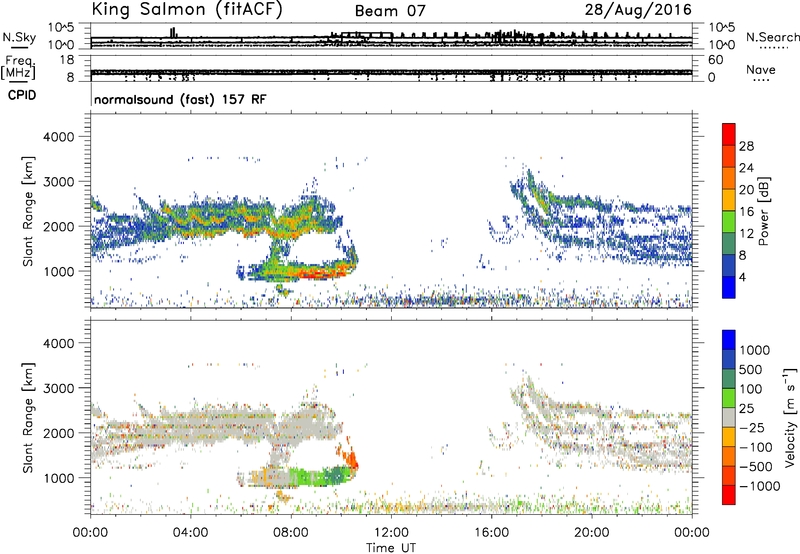Click the date 28/Aug/2016
Viewport: 800px width, 554px height.
point(638,10)
